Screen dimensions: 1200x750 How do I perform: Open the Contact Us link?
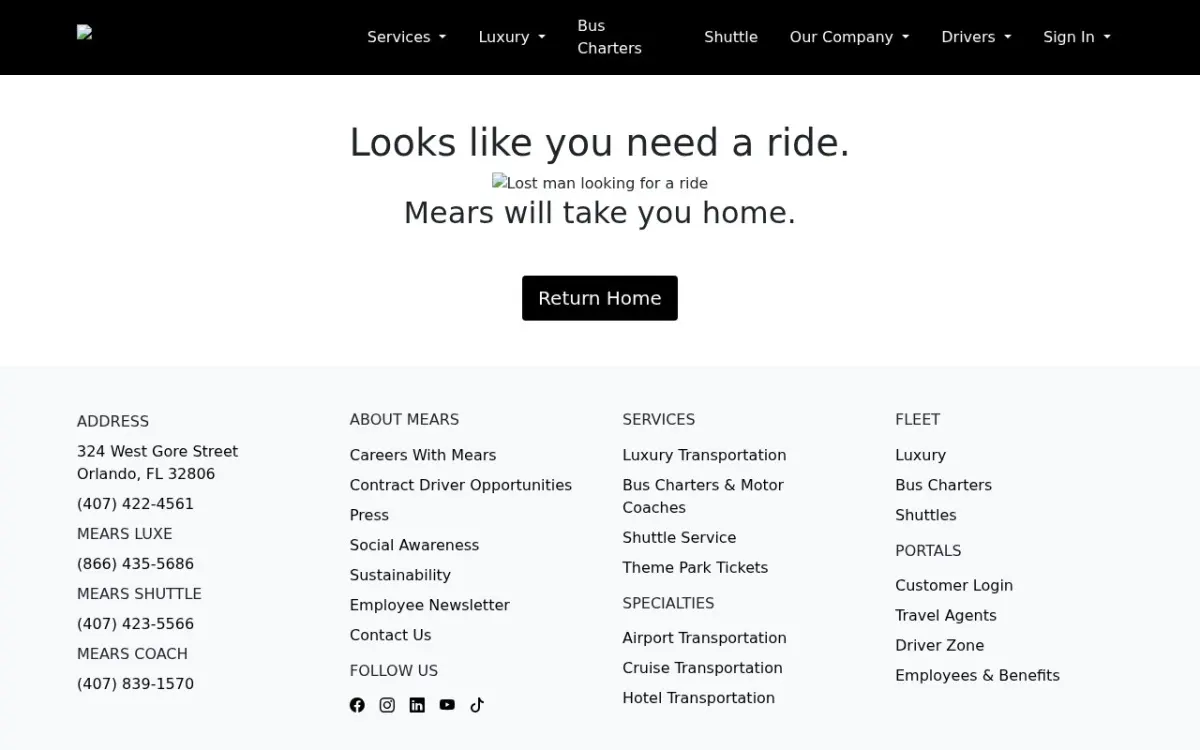pyautogui.click(x=391, y=635)
